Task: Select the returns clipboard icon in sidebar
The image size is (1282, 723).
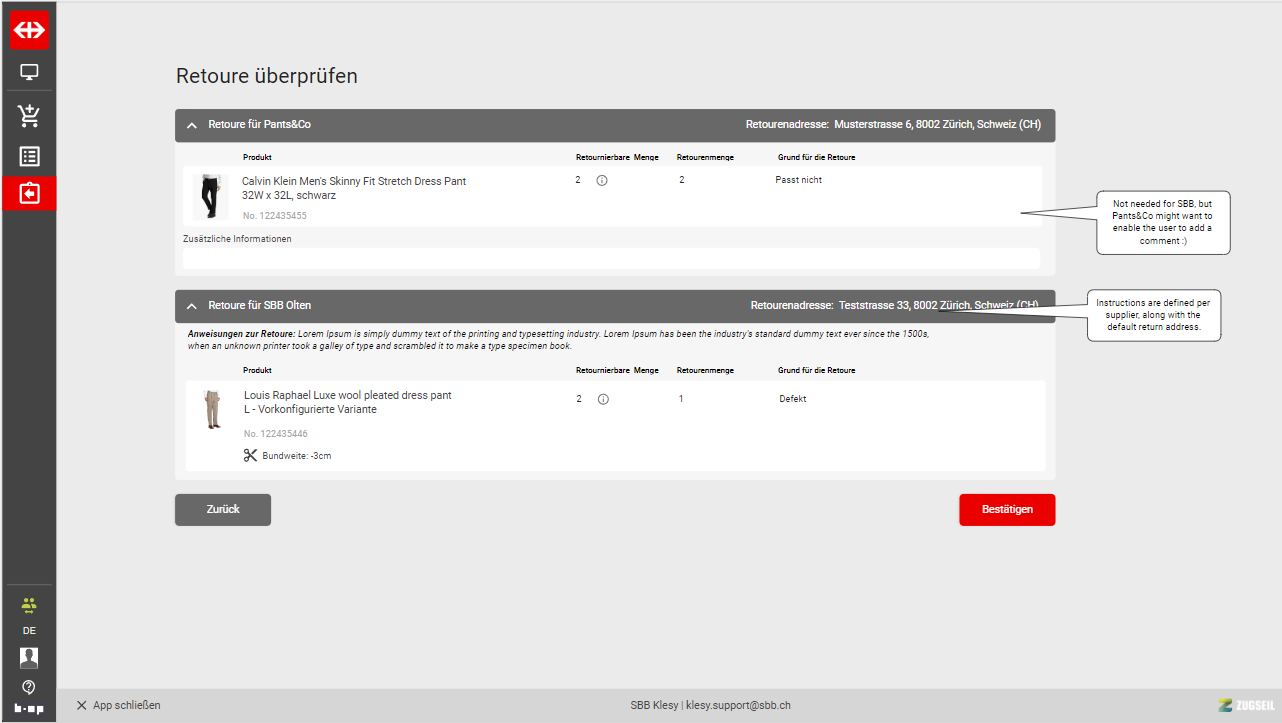Action: pos(29,193)
